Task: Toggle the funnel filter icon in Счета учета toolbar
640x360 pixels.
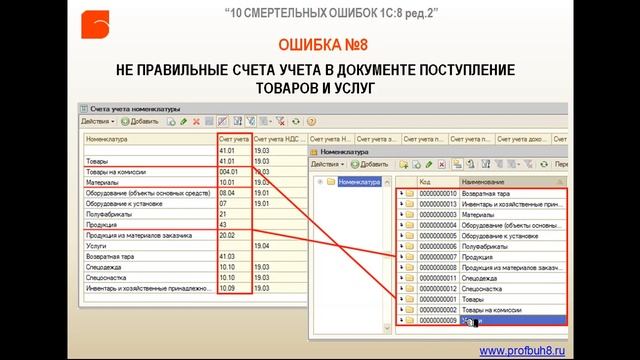Action: click(x=251, y=121)
